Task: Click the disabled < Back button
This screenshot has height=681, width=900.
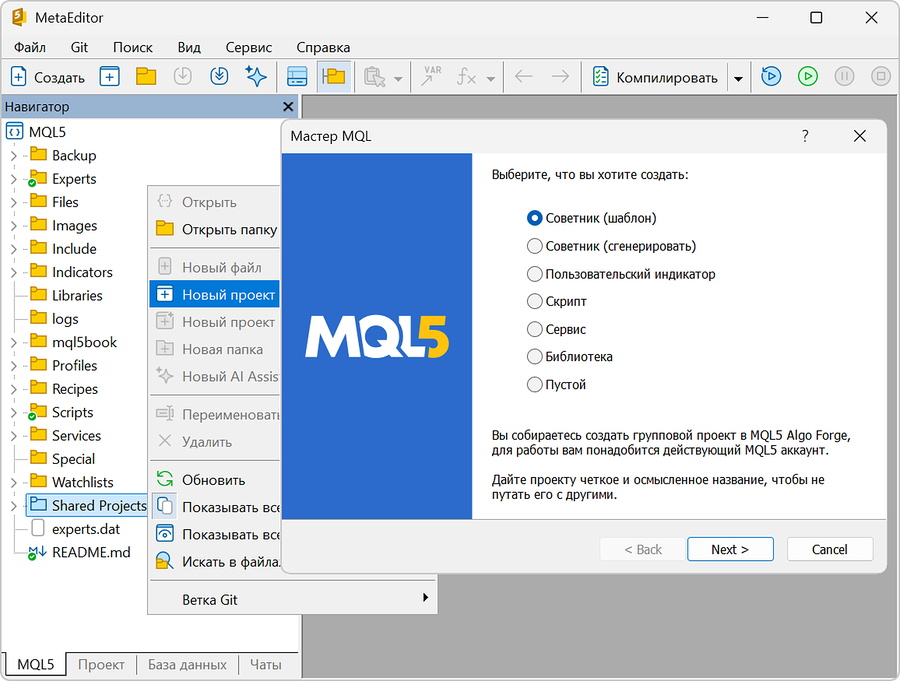Action: click(643, 550)
